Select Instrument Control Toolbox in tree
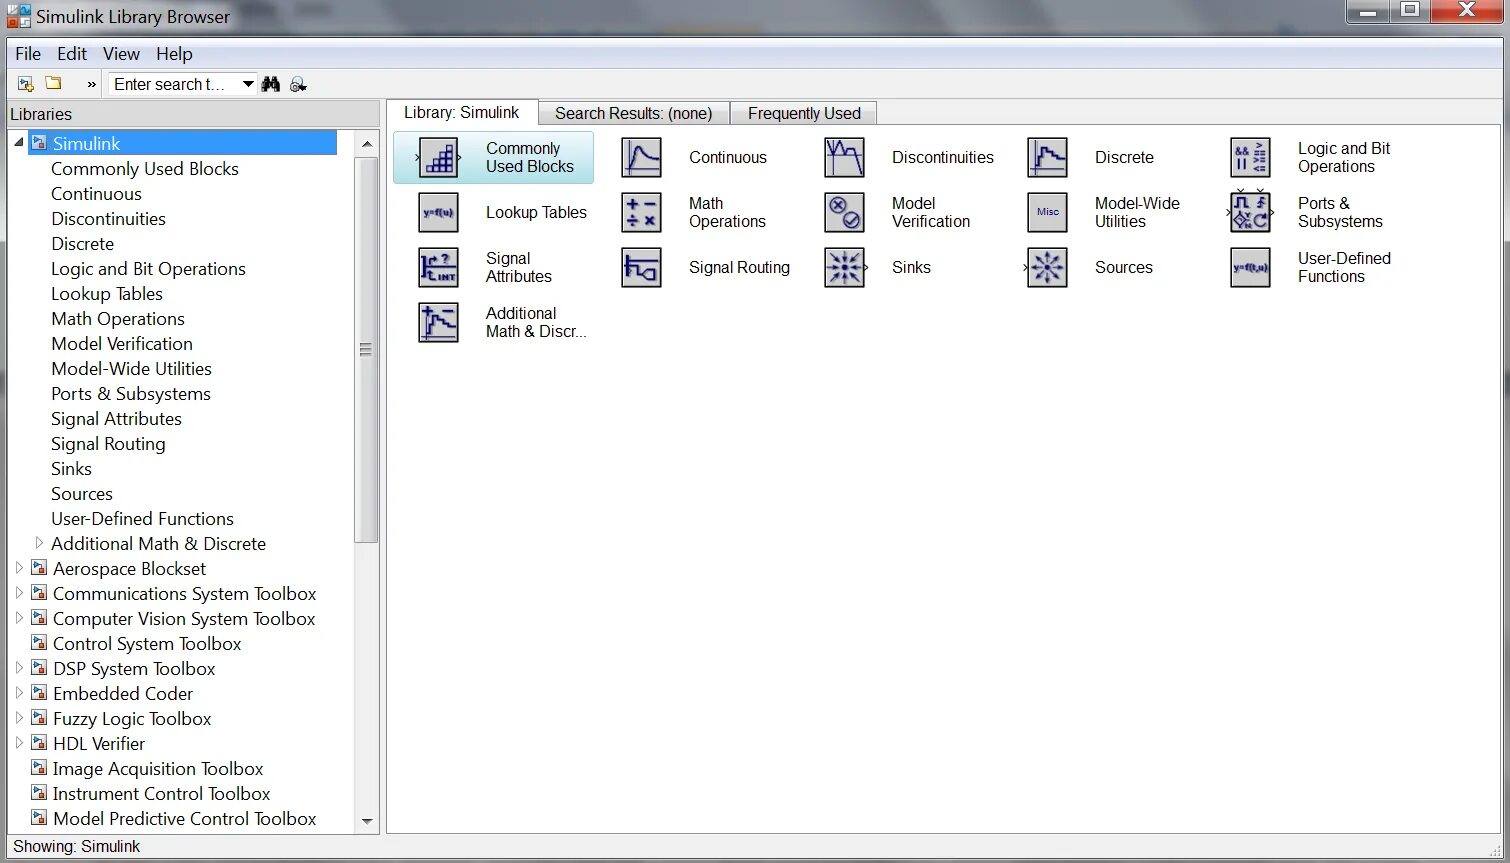 161,794
